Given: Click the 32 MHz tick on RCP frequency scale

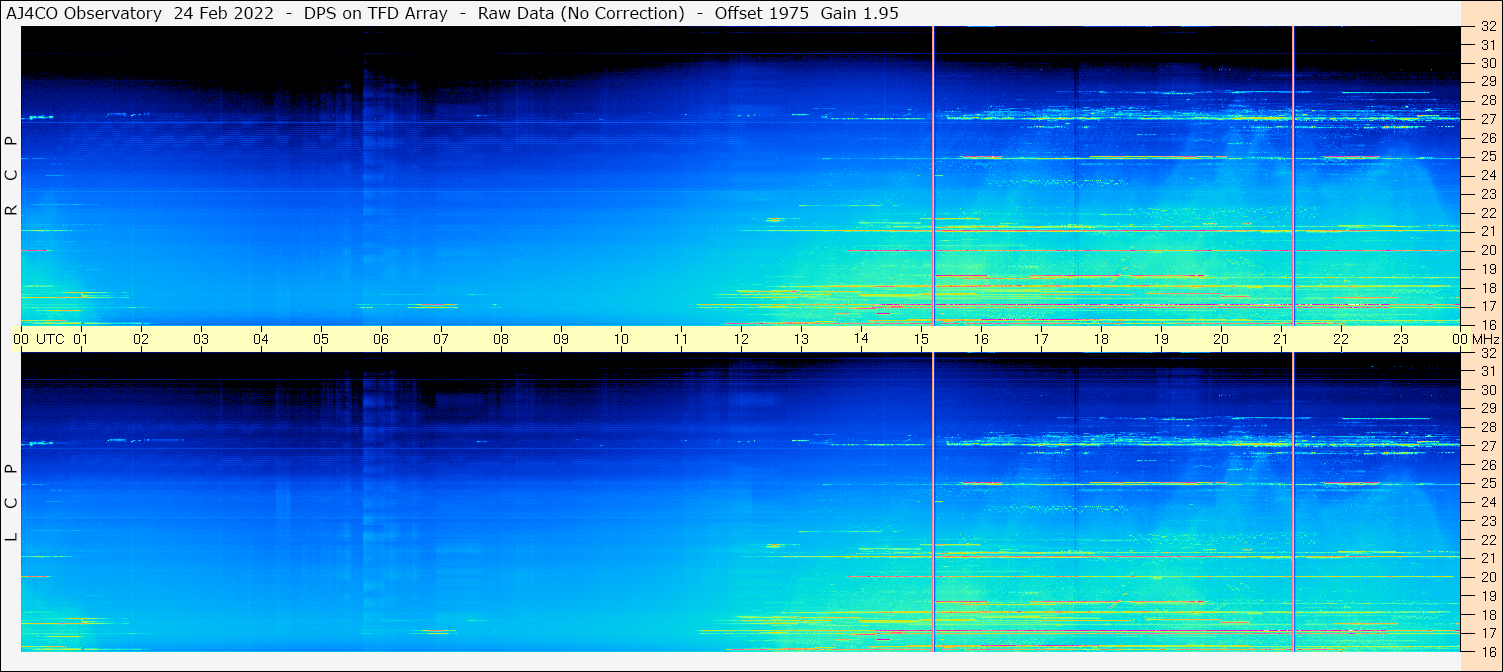Looking at the screenshot, I should [x=1488, y=27].
